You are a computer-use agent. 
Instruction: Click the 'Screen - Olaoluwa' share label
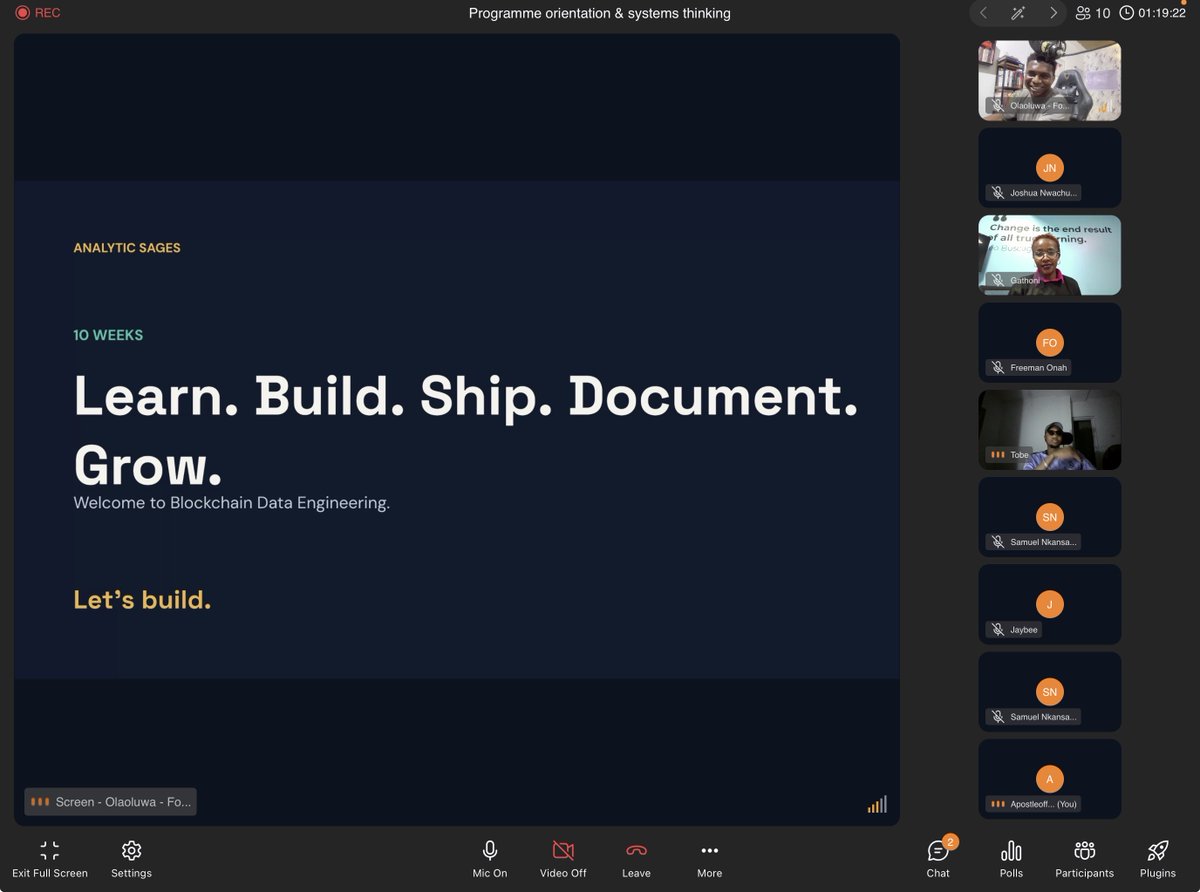[110, 802]
